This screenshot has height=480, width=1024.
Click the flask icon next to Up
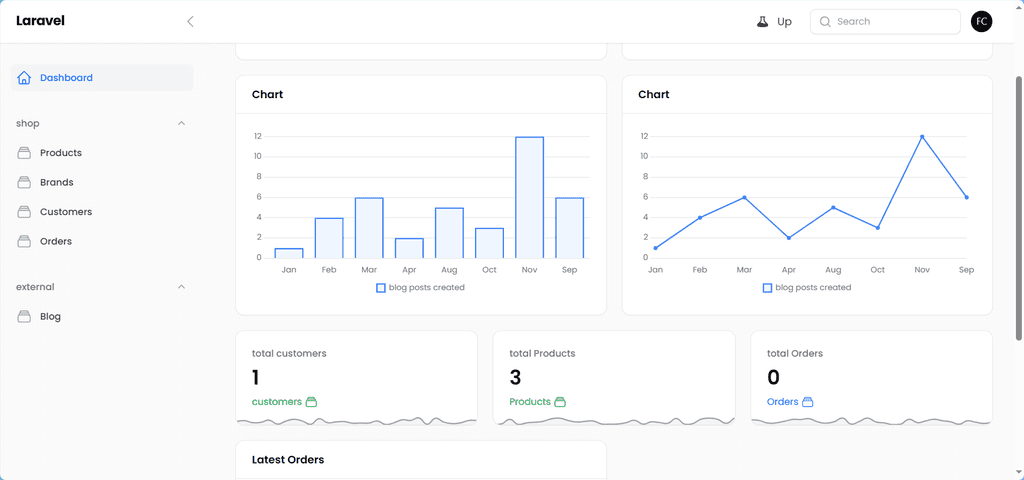click(x=762, y=22)
